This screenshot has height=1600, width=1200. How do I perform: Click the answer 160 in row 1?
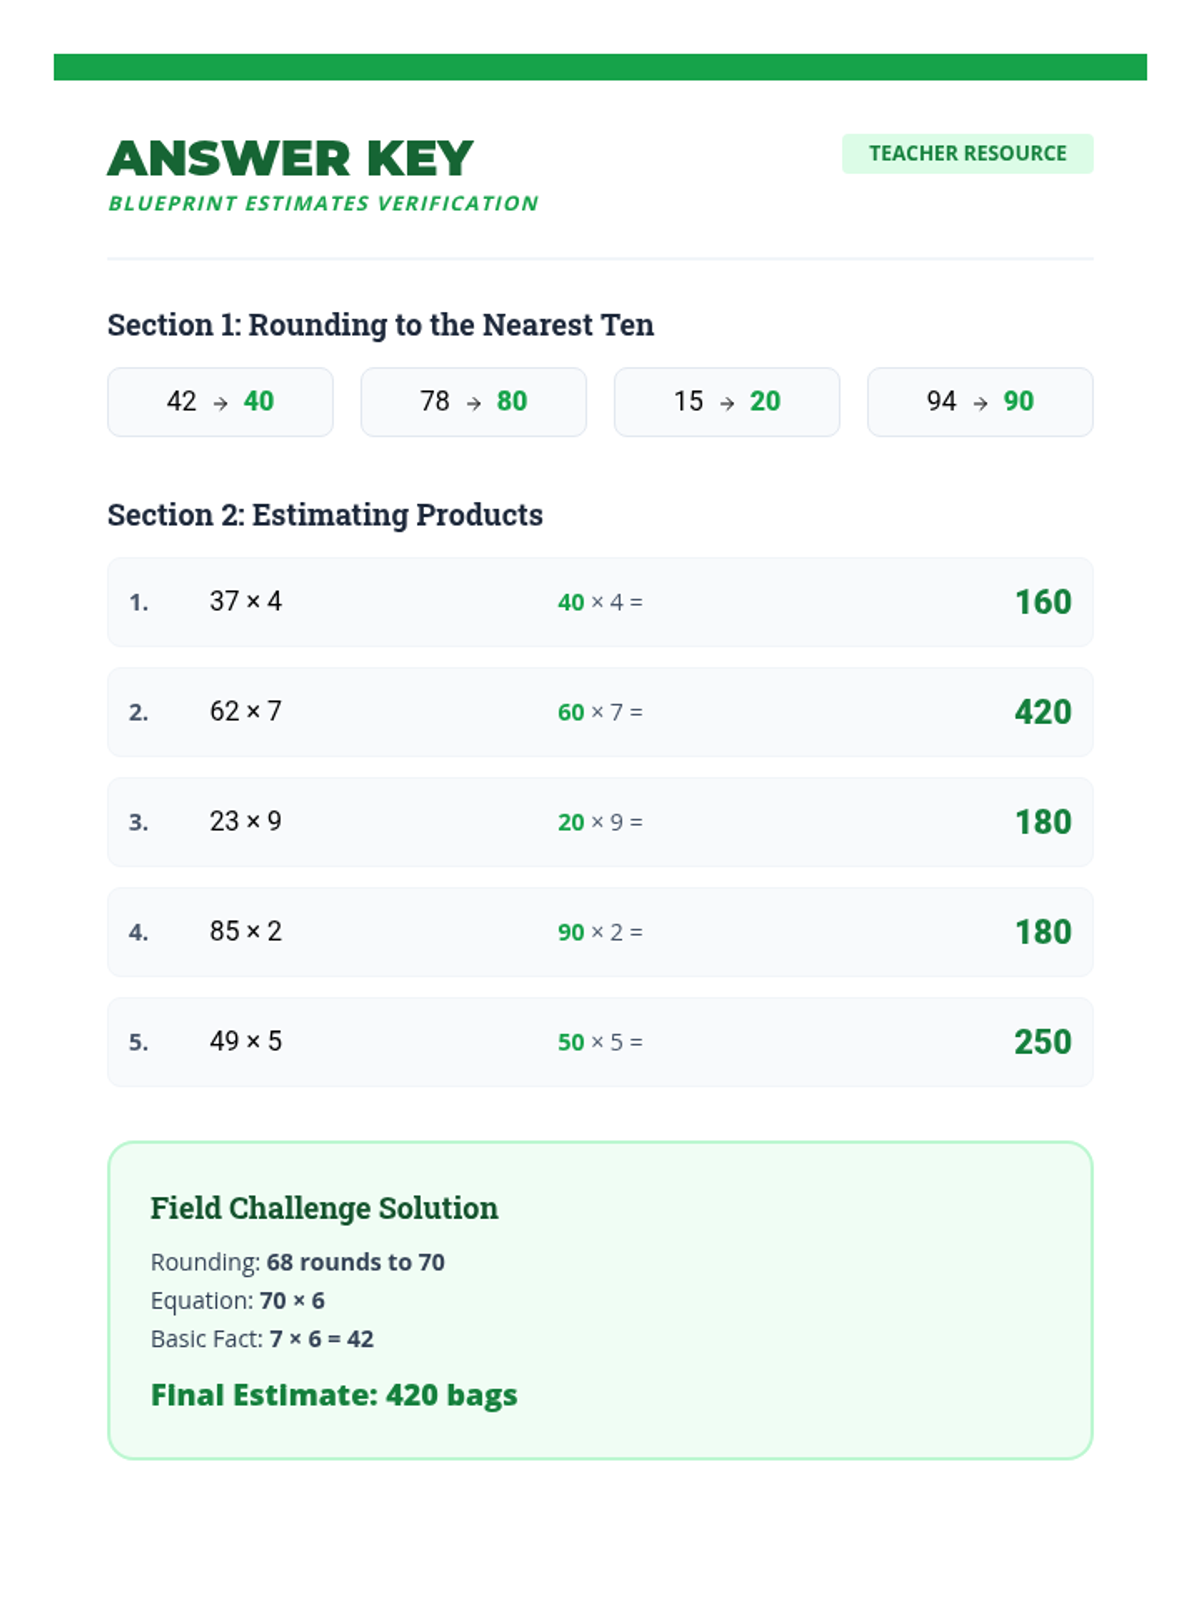pos(1043,602)
